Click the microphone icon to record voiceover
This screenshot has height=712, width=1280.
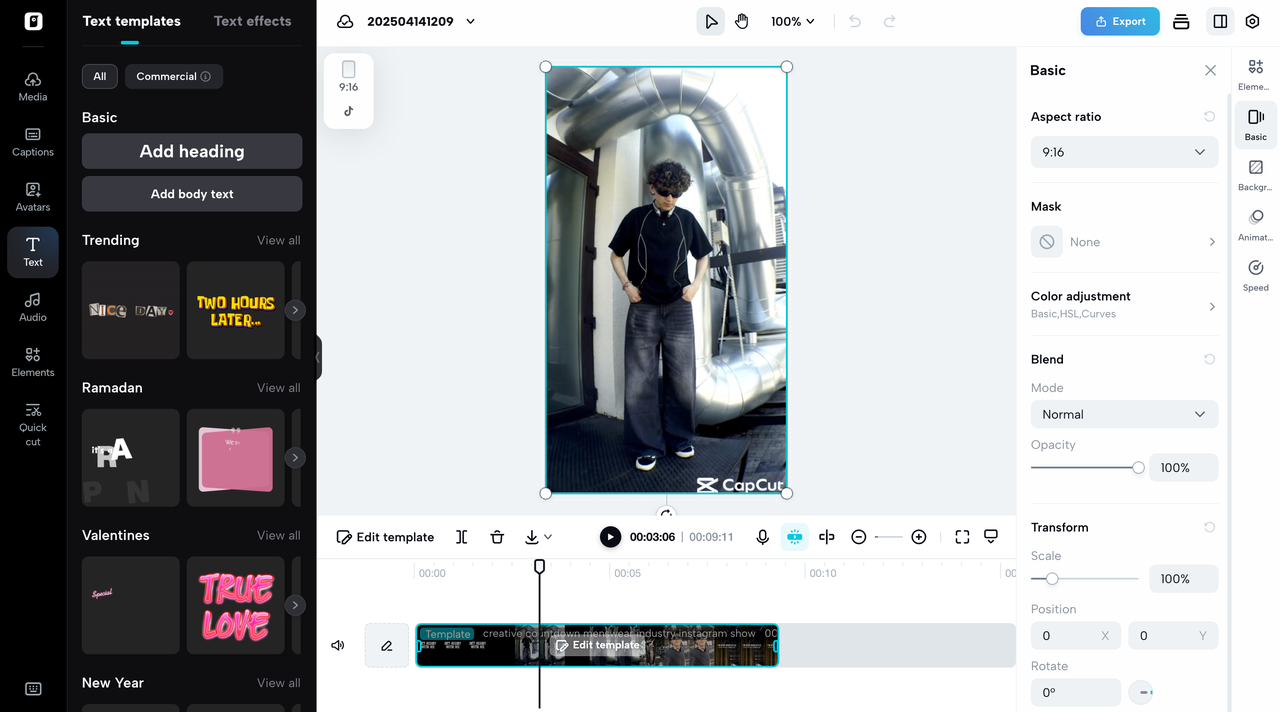[x=762, y=537]
